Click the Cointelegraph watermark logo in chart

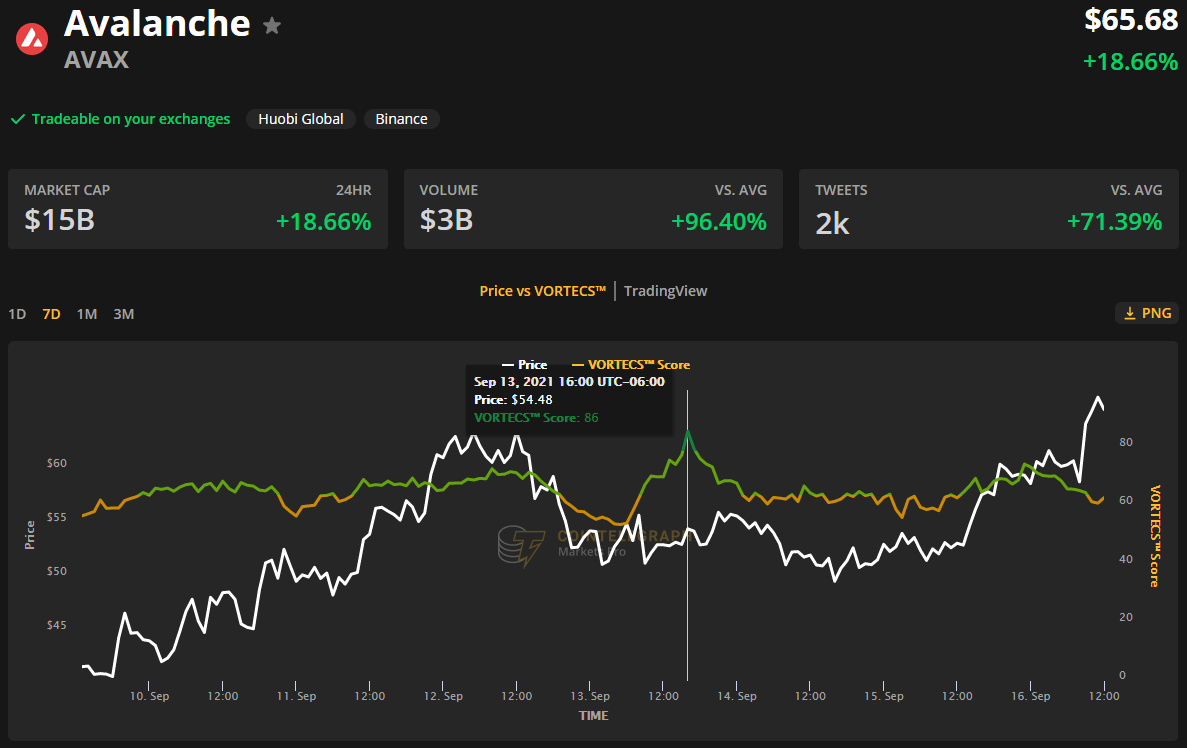click(519, 544)
